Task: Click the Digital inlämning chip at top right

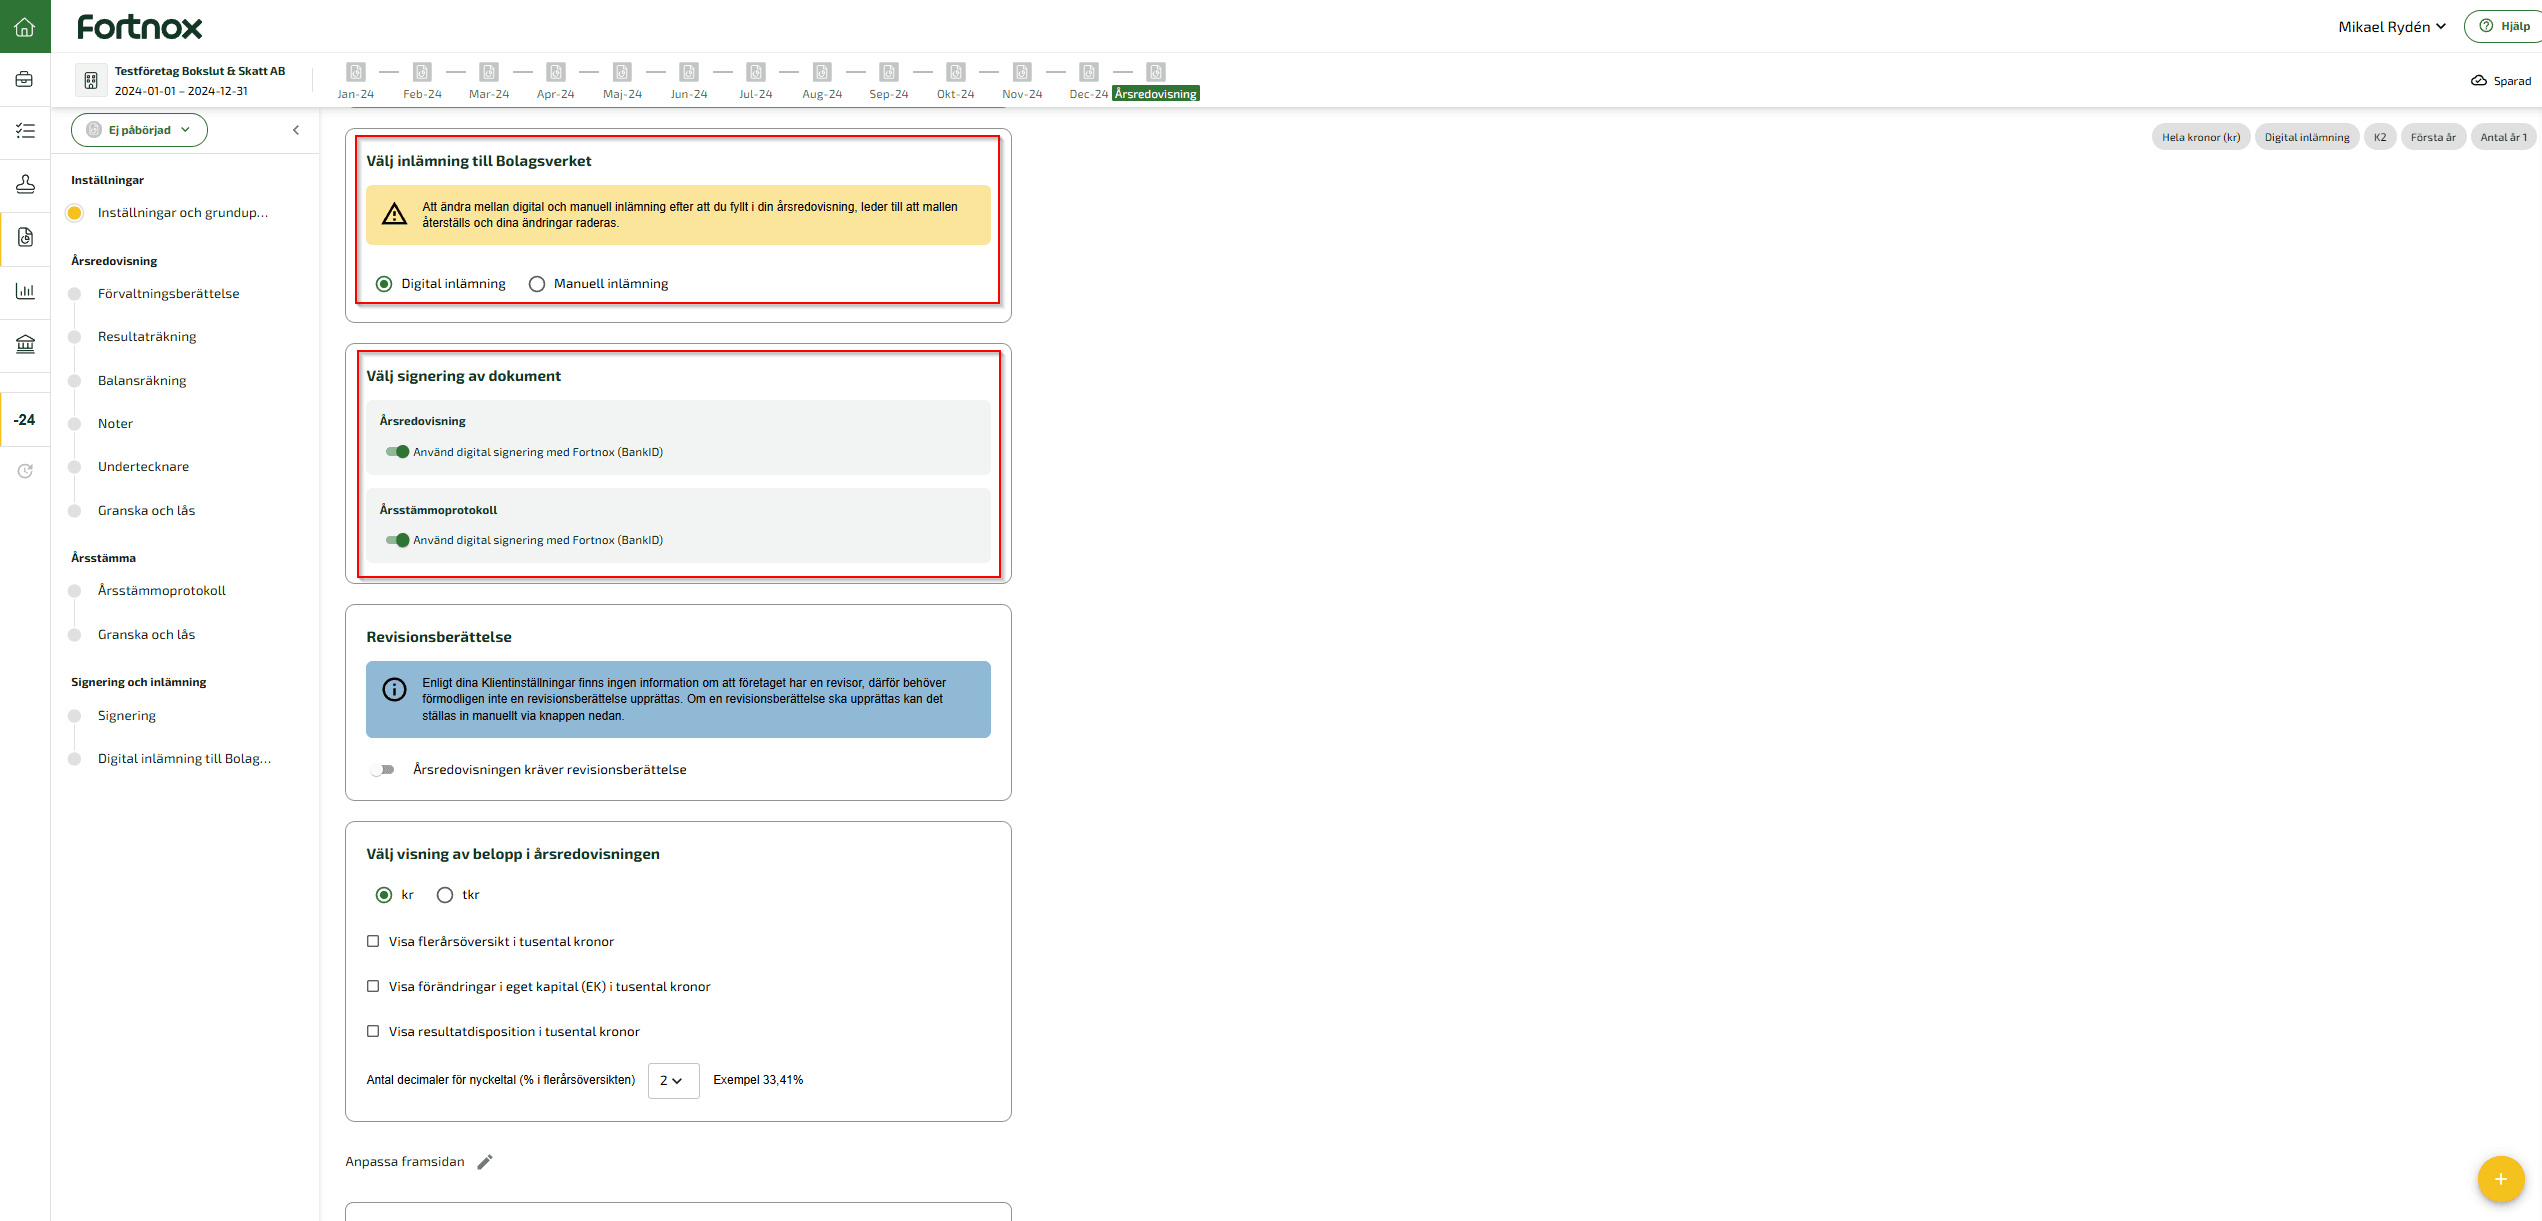Action: coord(2307,137)
